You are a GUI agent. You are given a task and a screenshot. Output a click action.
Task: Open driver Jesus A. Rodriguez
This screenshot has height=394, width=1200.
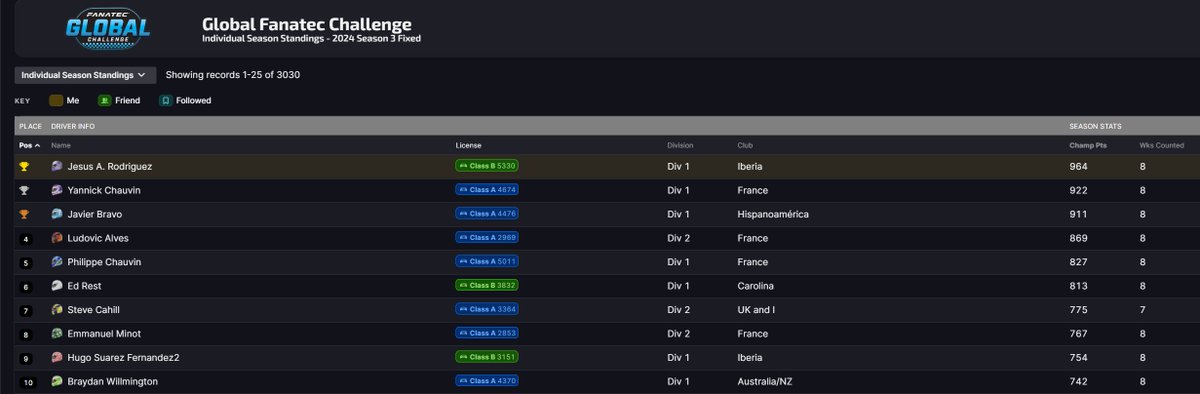click(x=110, y=166)
